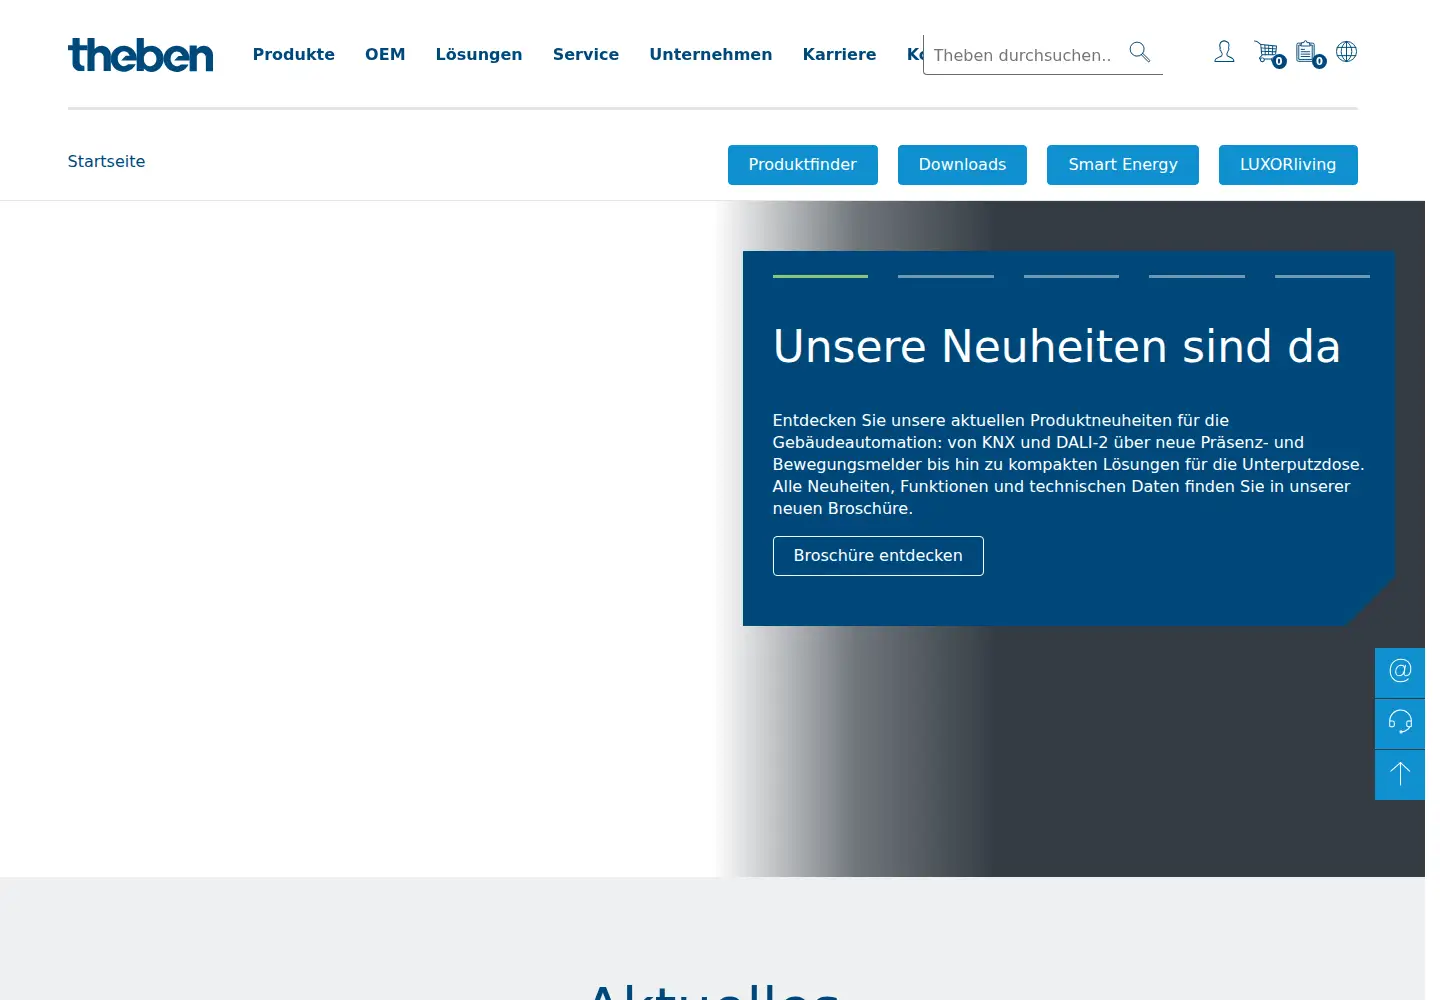
Task: Open the user account icon
Action: tap(1224, 52)
